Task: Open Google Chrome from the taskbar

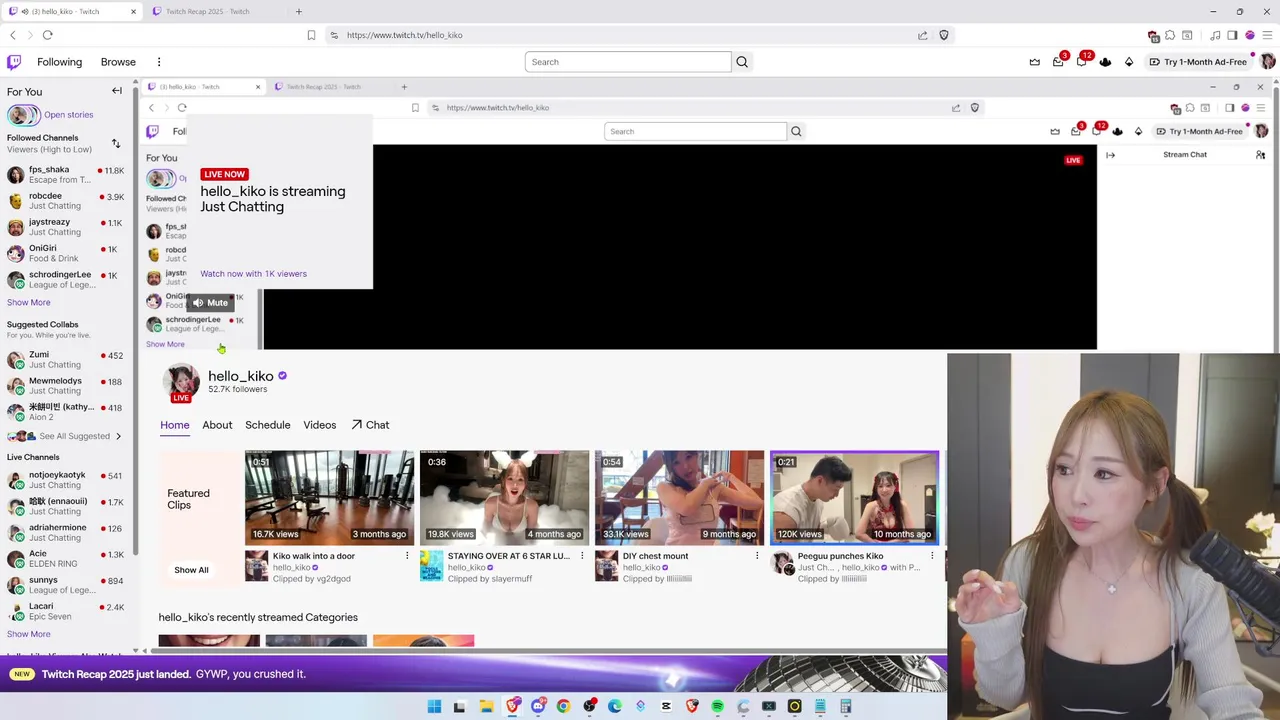Action: click(x=563, y=706)
